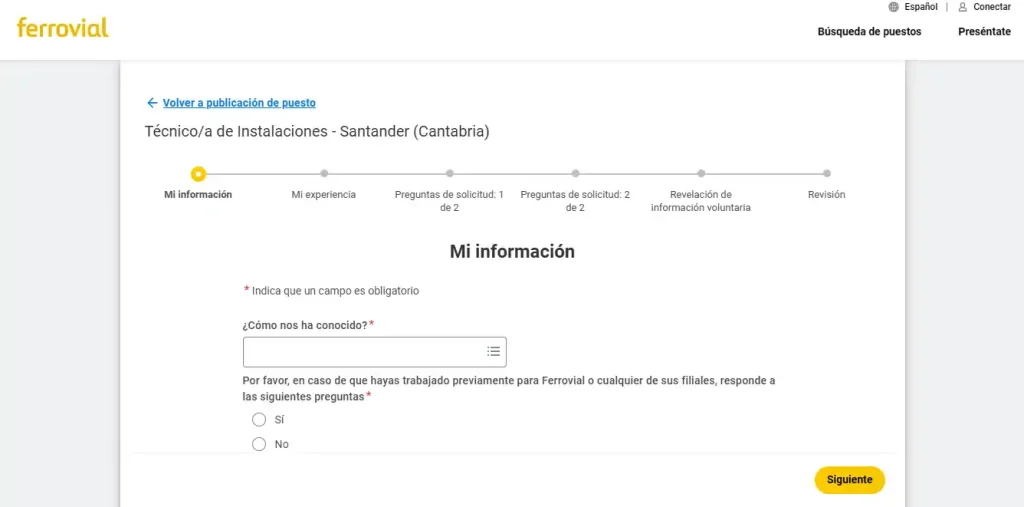Screen dimensions: 1024x507
Task: Click the Mi experiencia step dot
Action: coord(324,174)
